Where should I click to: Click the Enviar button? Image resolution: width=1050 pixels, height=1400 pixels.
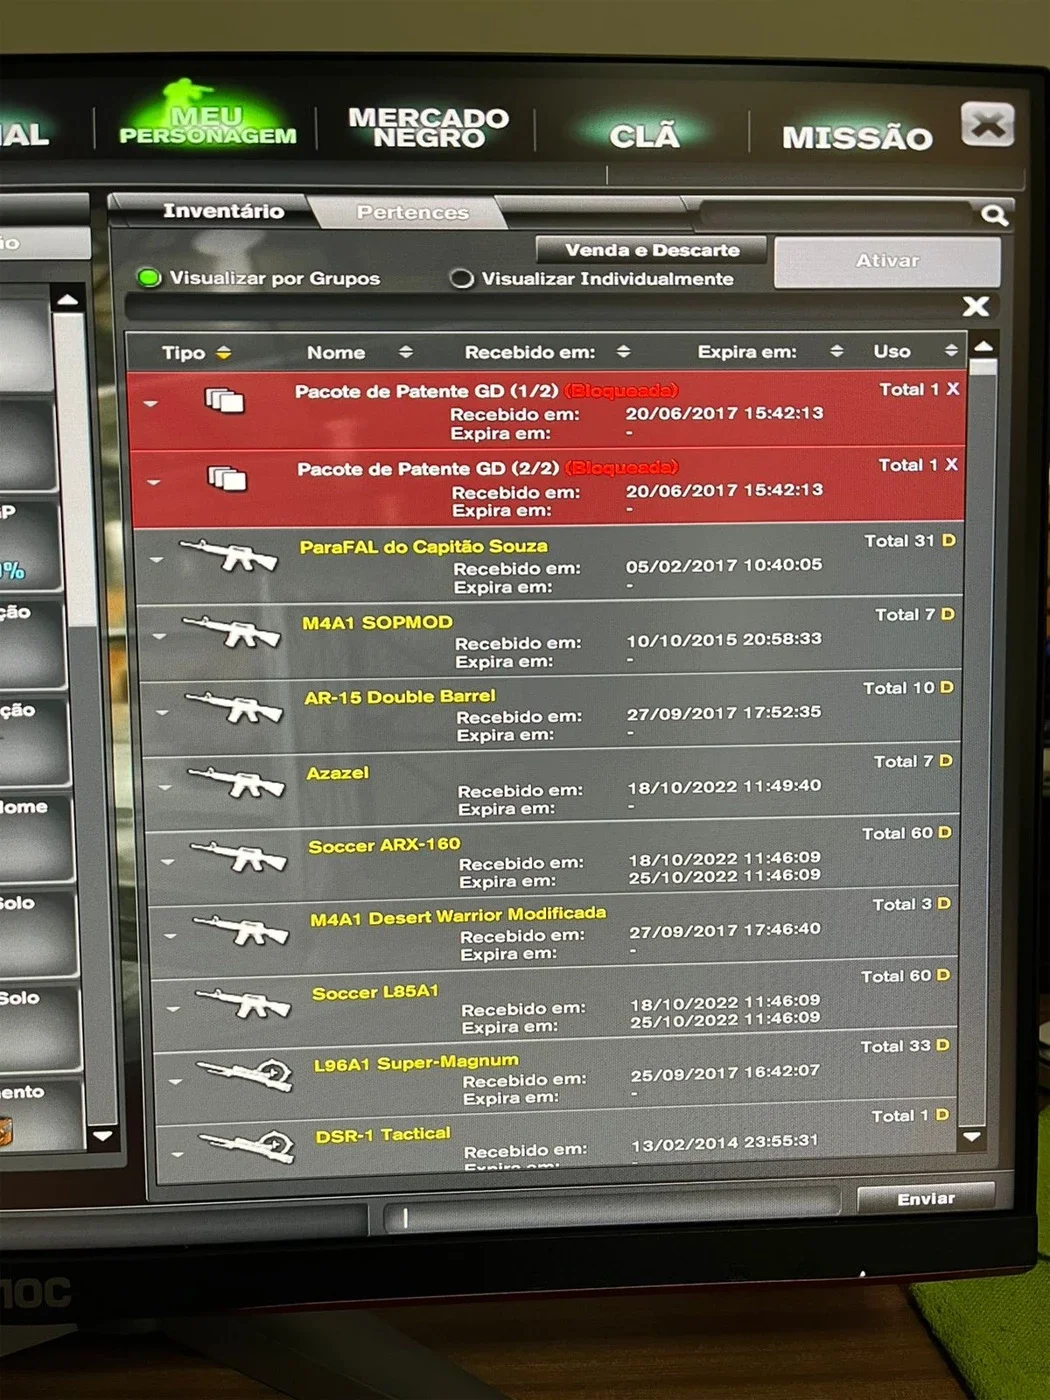click(x=926, y=1198)
